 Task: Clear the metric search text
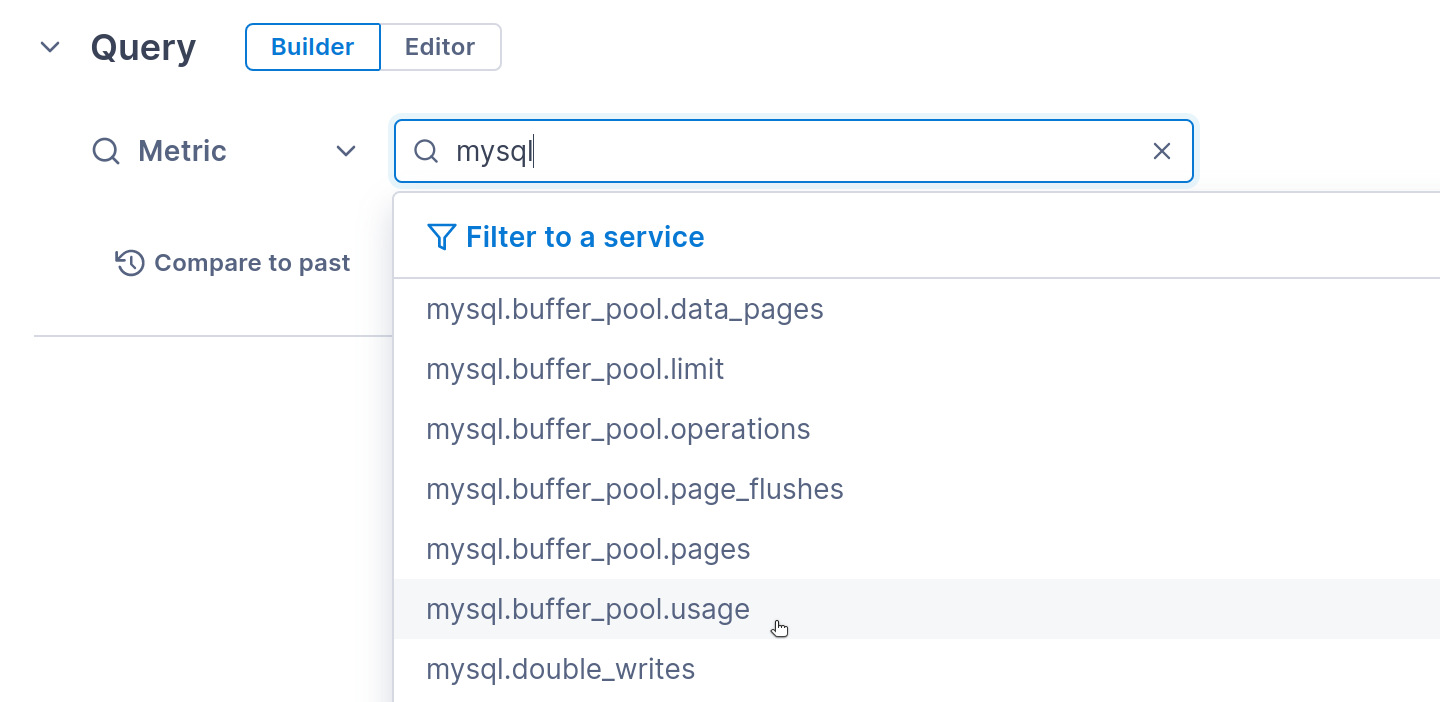click(x=1161, y=151)
